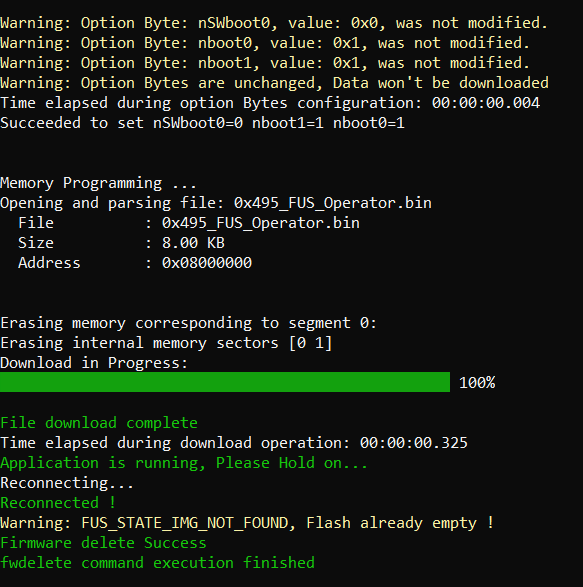Click 'fwdelete command execution finished' text
This screenshot has width=583, height=587.
(157, 563)
